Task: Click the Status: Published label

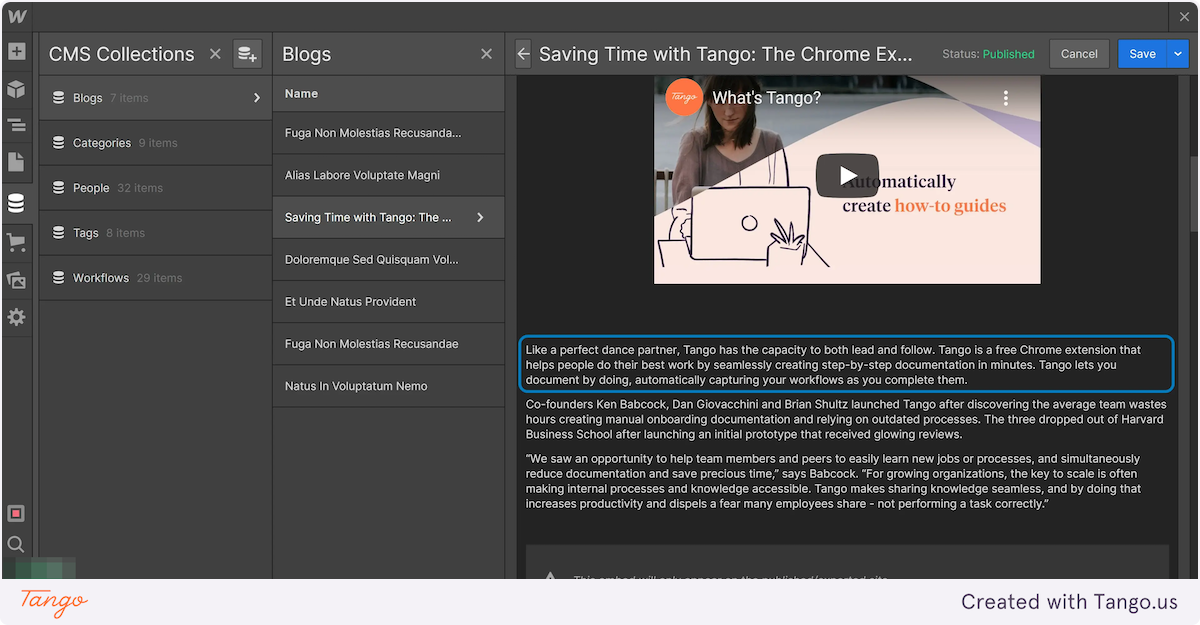Action: pos(988,54)
